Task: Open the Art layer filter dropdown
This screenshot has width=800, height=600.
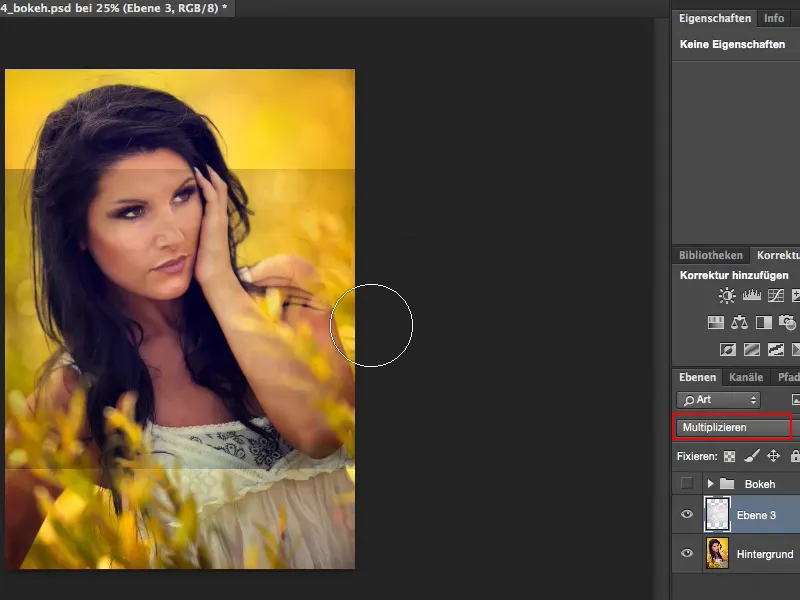Action: pyautogui.click(x=718, y=400)
